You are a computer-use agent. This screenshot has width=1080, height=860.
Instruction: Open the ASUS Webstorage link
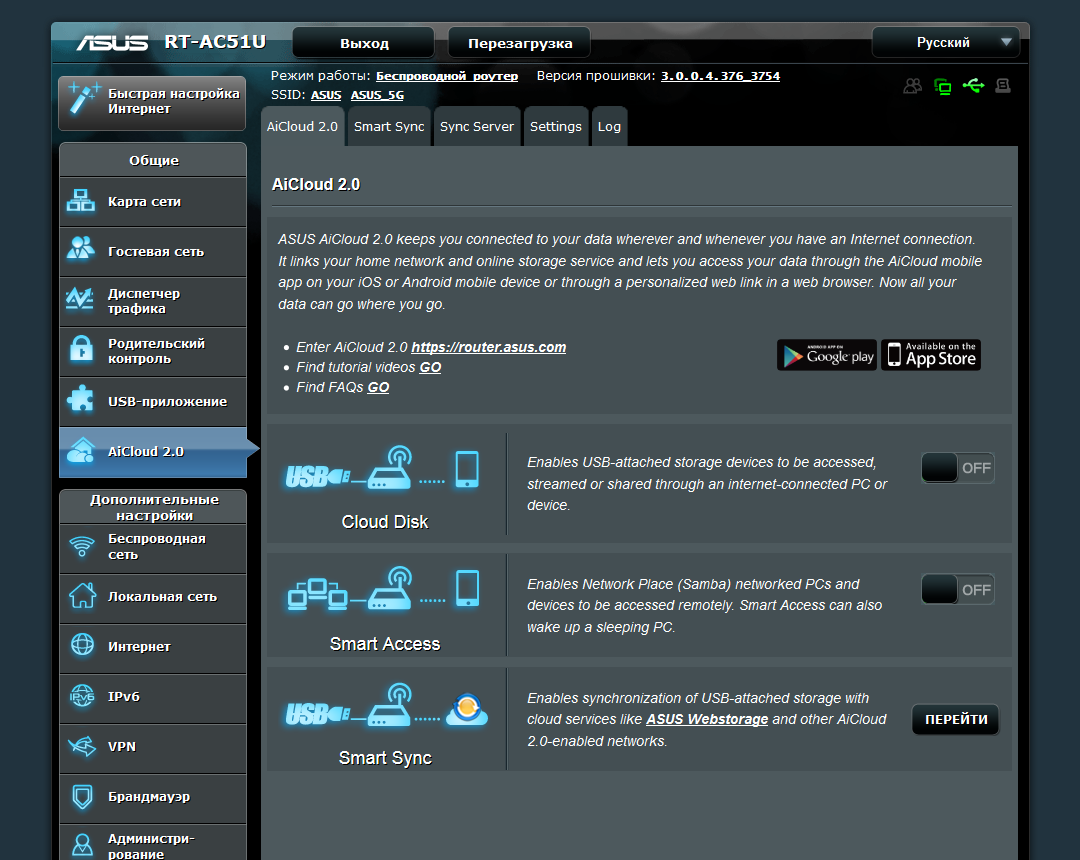pos(707,719)
